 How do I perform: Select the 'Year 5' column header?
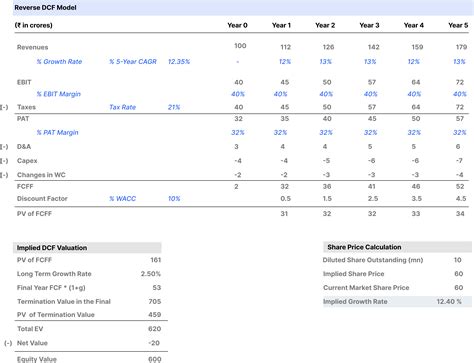pos(458,25)
